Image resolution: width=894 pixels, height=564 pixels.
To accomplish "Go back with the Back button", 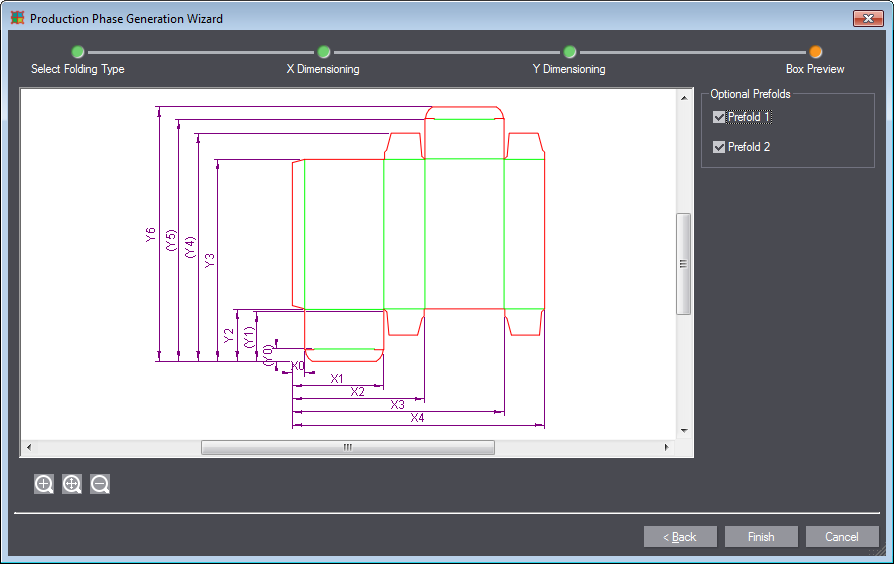I will (680, 537).
